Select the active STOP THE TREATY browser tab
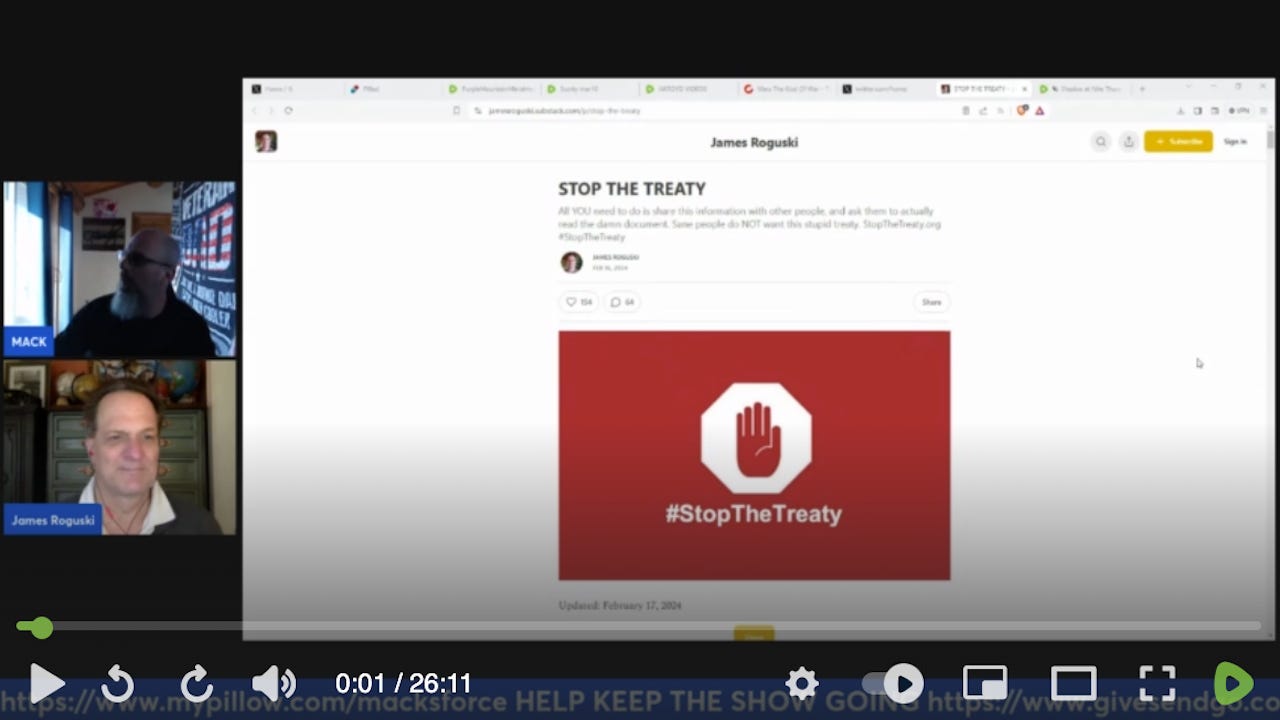 (x=984, y=89)
